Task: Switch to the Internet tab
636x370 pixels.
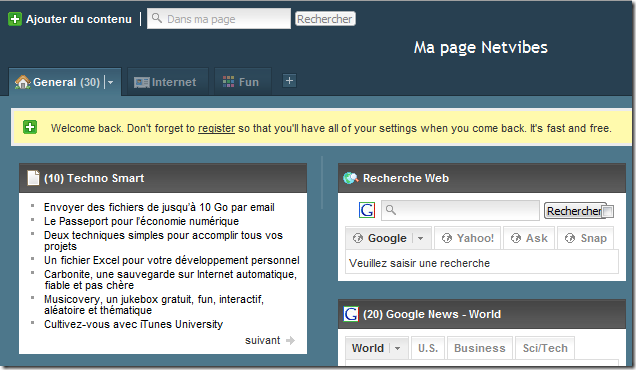Action: coord(168,82)
